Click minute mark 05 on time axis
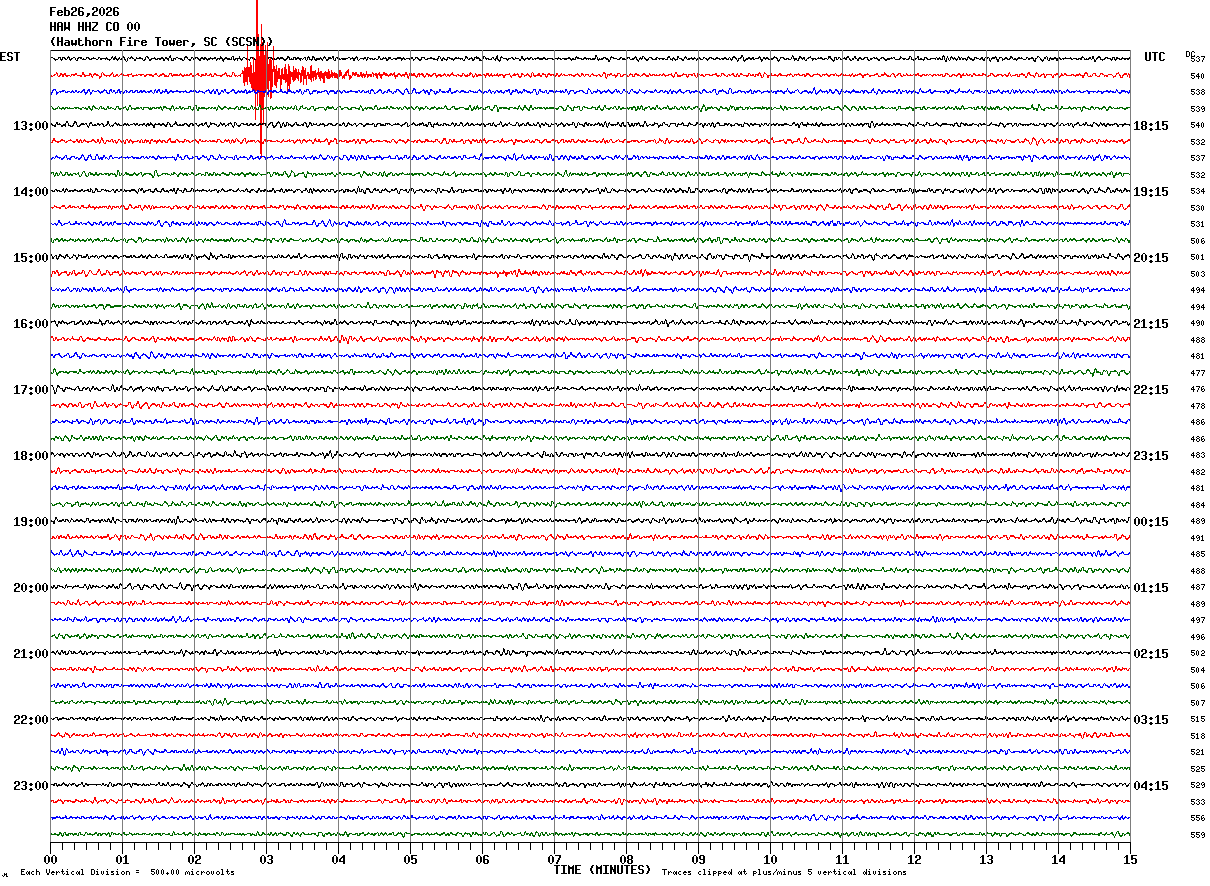The image size is (1210, 886). (411, 859)
